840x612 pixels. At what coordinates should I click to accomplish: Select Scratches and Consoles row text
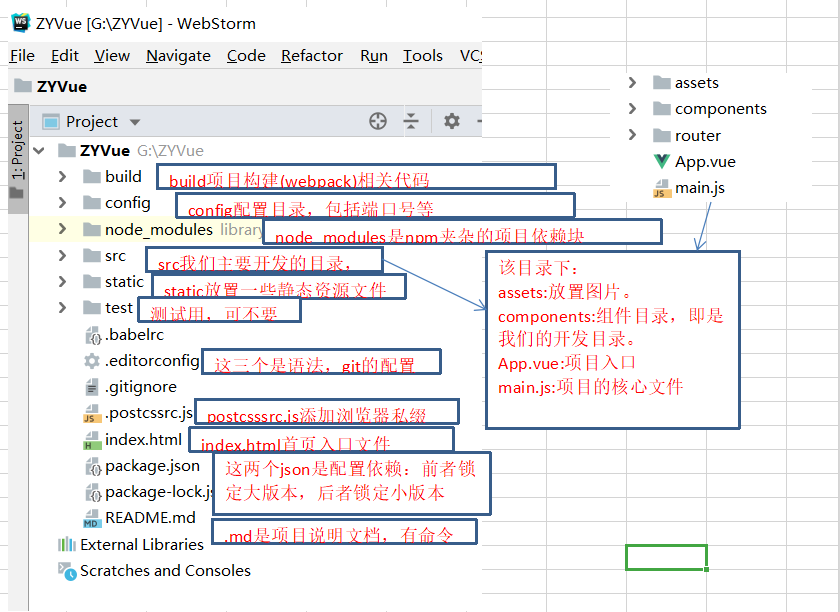165,571
